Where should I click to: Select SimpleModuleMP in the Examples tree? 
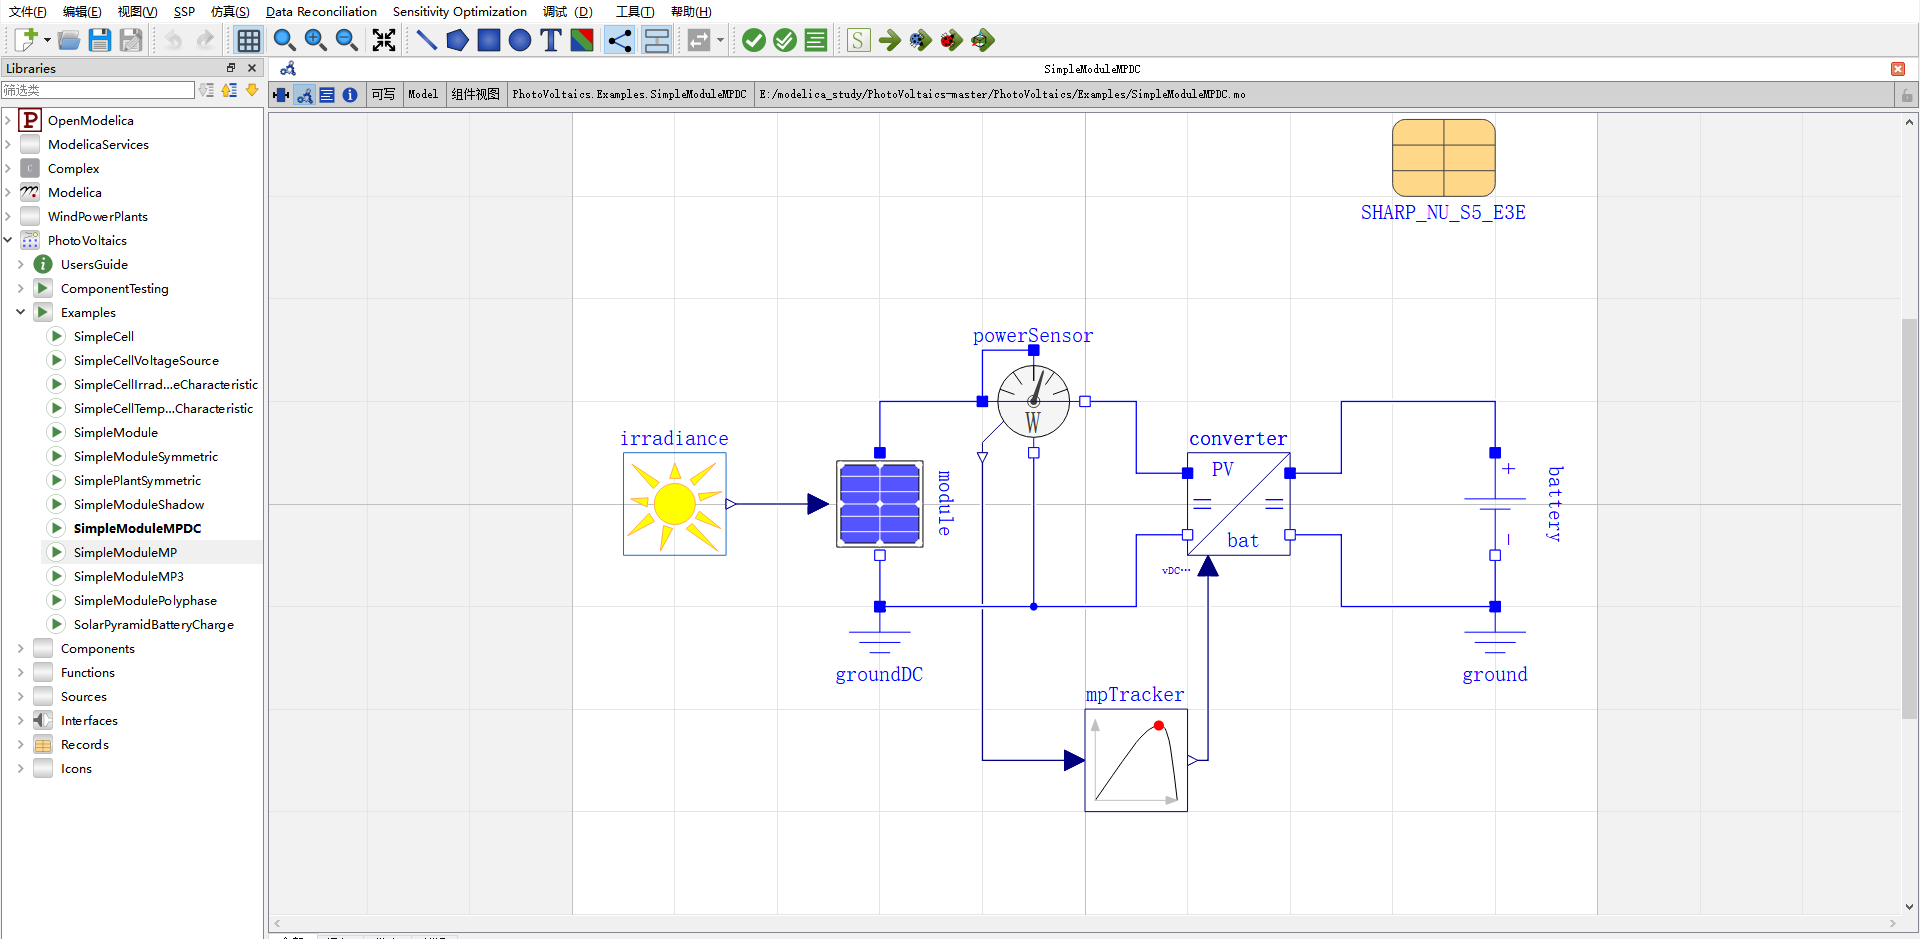click(x=125, y=552)
